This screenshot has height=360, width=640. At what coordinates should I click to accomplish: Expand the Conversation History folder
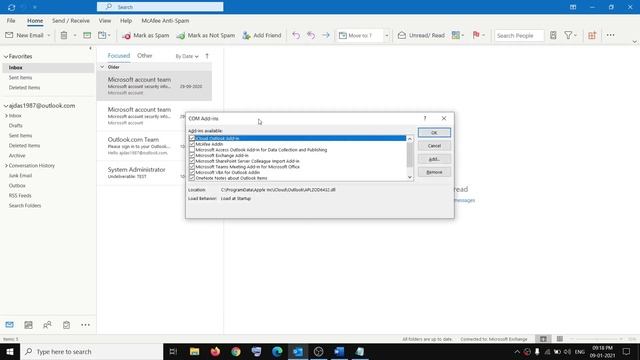point(6,166)
